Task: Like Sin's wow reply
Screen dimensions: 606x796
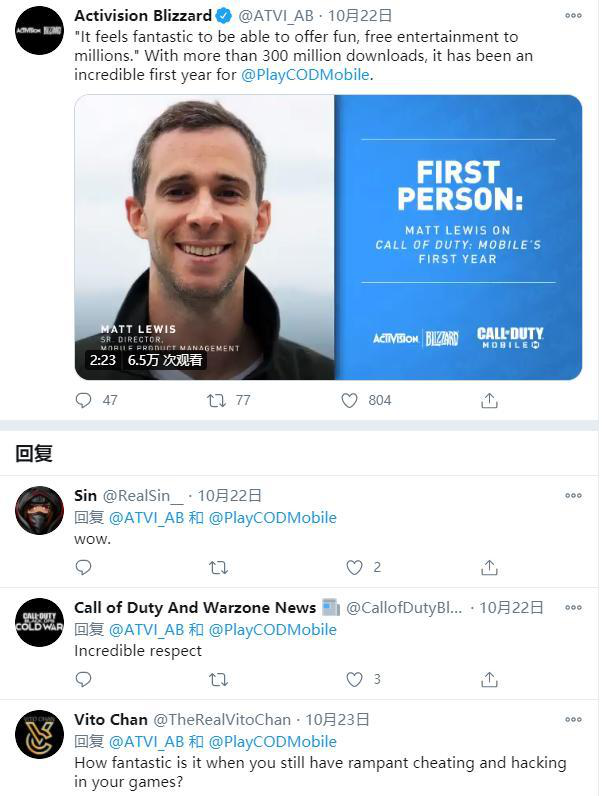Action: point(354,567)
